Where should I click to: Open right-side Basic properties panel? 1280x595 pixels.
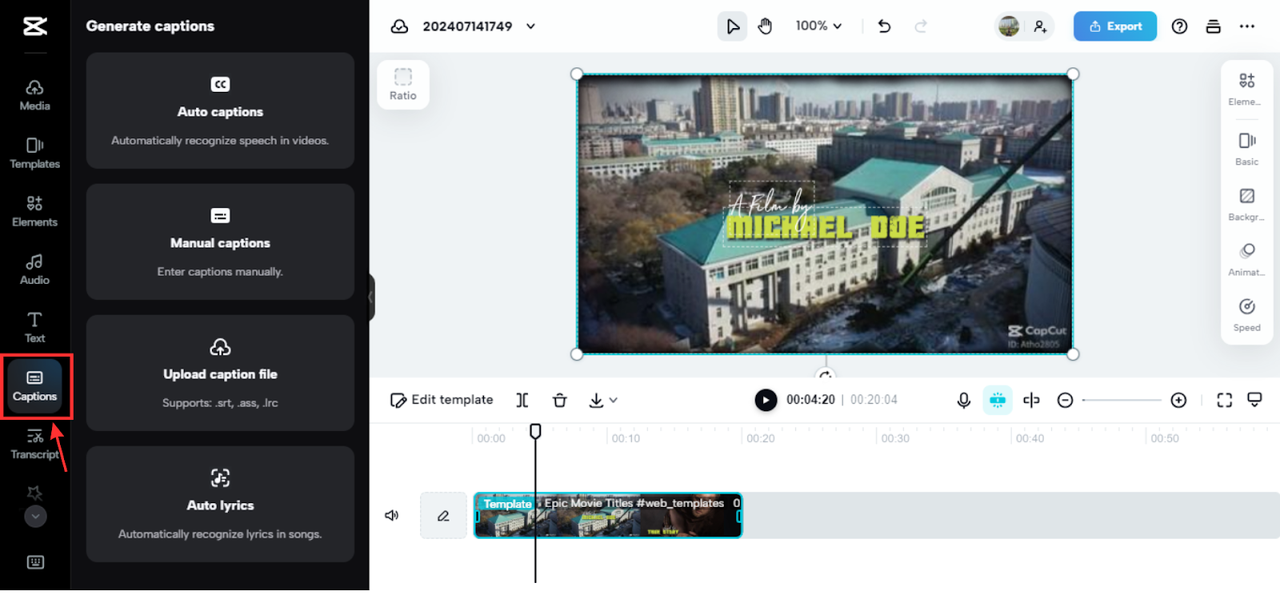tap(1246, 148)
